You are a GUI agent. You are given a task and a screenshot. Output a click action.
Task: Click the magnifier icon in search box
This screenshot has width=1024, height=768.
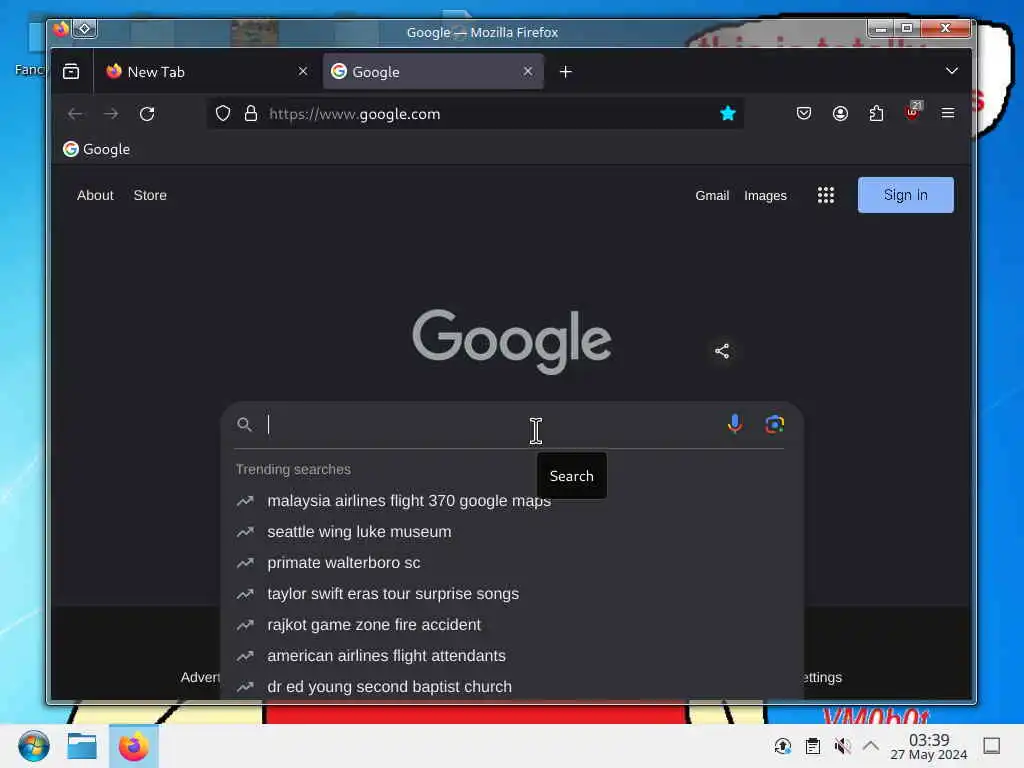pos(244,424)
